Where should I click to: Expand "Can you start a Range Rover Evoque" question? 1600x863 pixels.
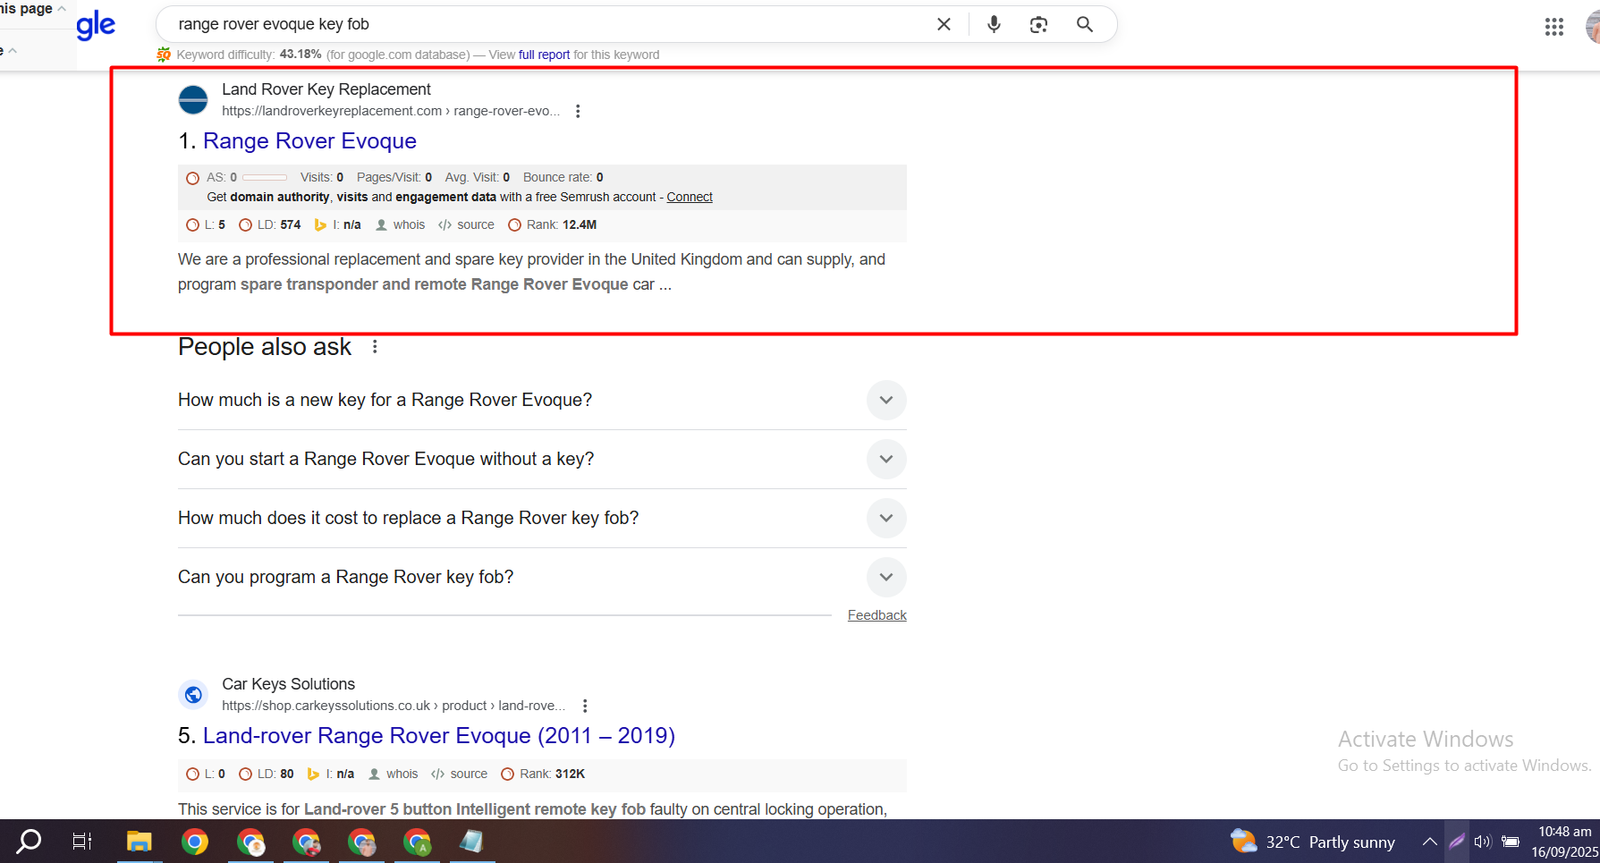tap(886, 459)
